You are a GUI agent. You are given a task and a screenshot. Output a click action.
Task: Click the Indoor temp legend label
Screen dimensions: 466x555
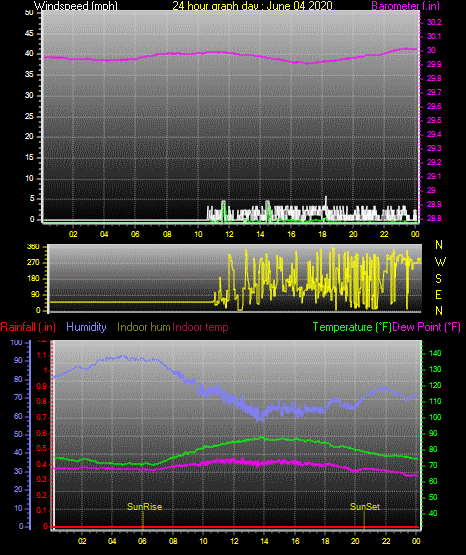coord(200,327)
